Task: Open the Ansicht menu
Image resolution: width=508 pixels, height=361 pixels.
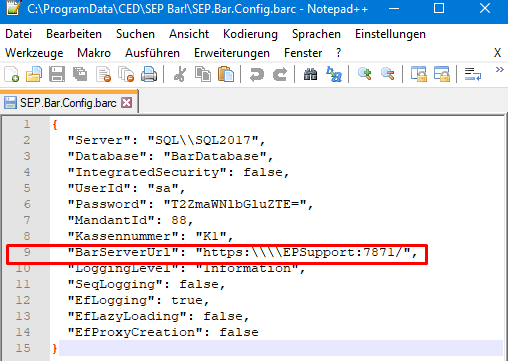Action: click(189, 34)
